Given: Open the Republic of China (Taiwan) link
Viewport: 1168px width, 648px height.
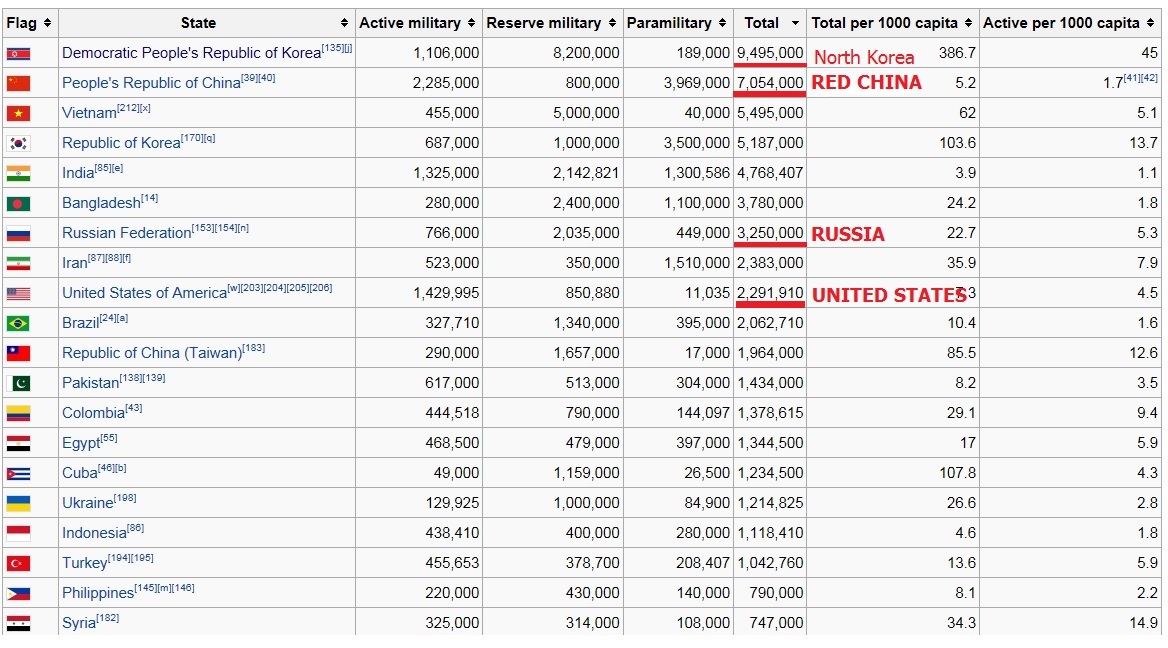Looking at the screenshot, I should click(x=151, y=353).
